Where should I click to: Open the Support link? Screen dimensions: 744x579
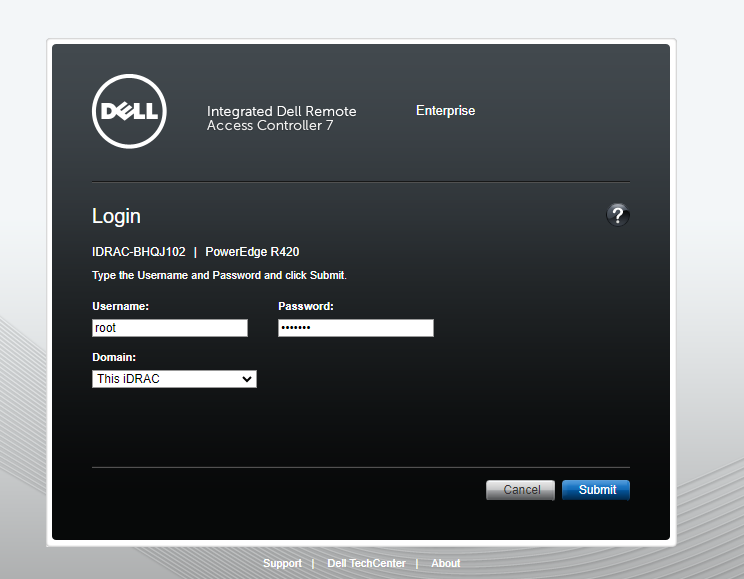(x=282, y=563)
